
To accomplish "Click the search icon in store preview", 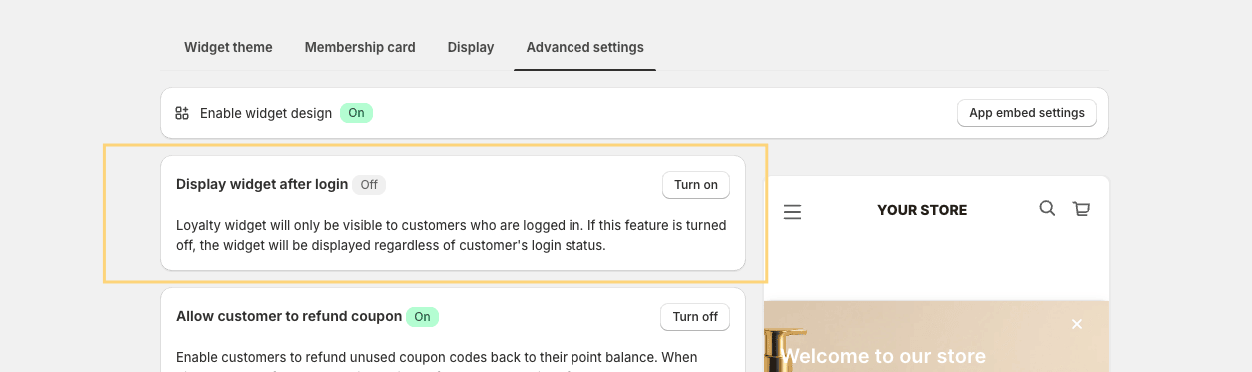I will [x=1047, y=208].
